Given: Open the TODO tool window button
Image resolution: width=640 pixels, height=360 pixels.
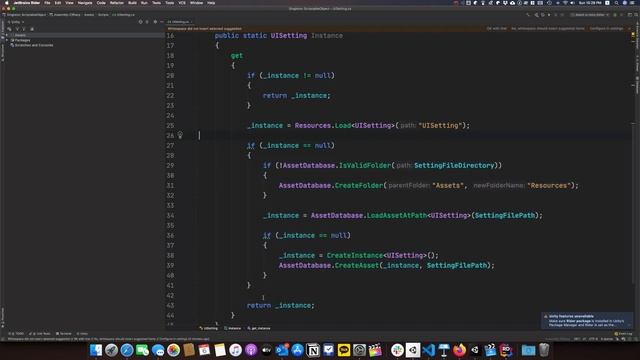Looking at the screenshot, I should click(16, 333).
